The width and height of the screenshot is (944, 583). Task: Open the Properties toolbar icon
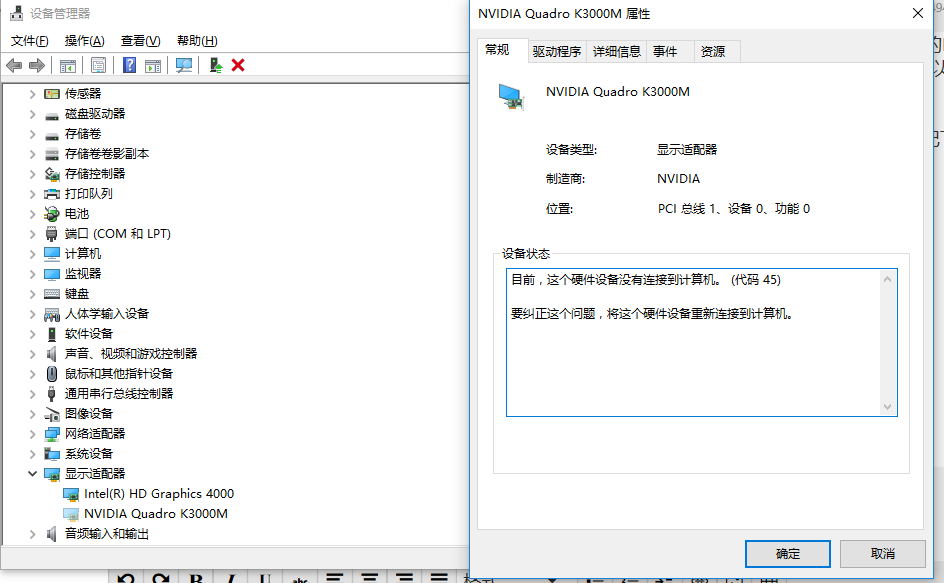(98, 65)
